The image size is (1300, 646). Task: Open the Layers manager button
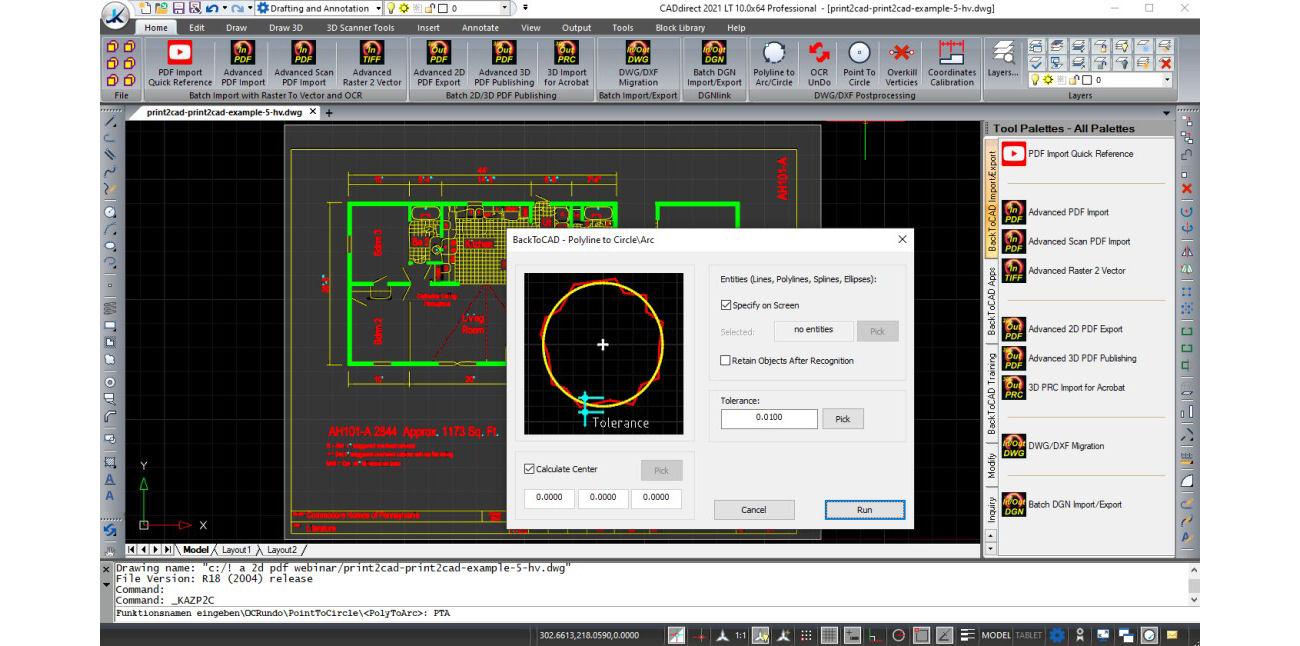point(1003,60)
